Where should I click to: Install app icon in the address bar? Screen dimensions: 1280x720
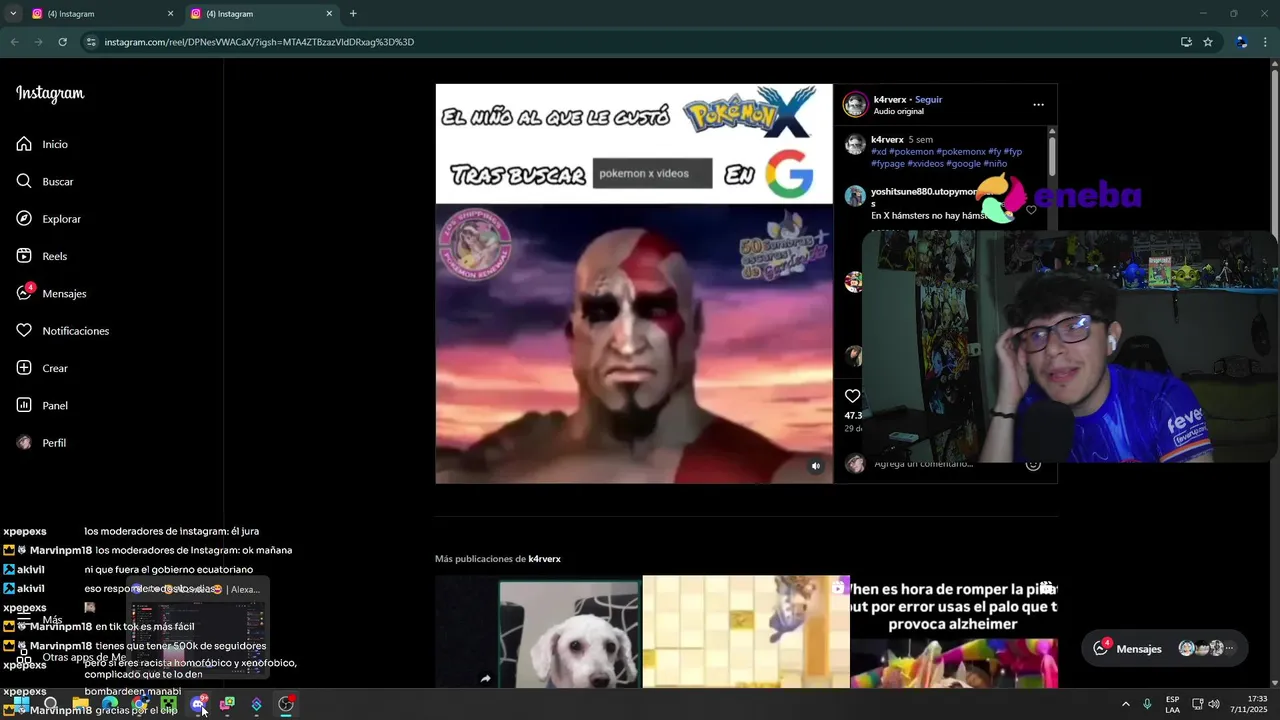pos(1186,42)
